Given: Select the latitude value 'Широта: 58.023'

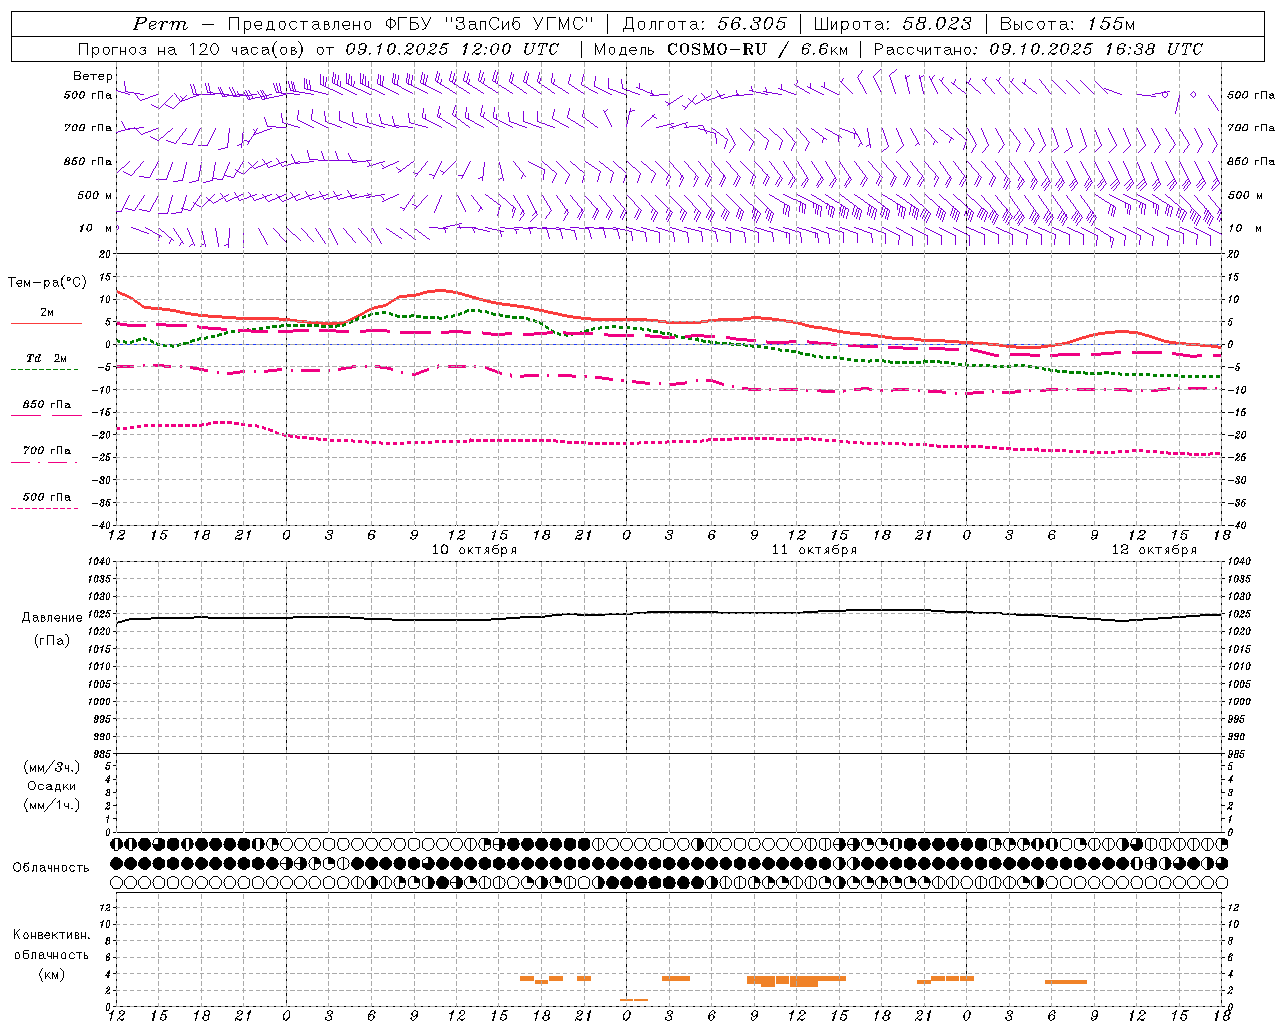Looking at the screenshot, I should tap(892, 24).
